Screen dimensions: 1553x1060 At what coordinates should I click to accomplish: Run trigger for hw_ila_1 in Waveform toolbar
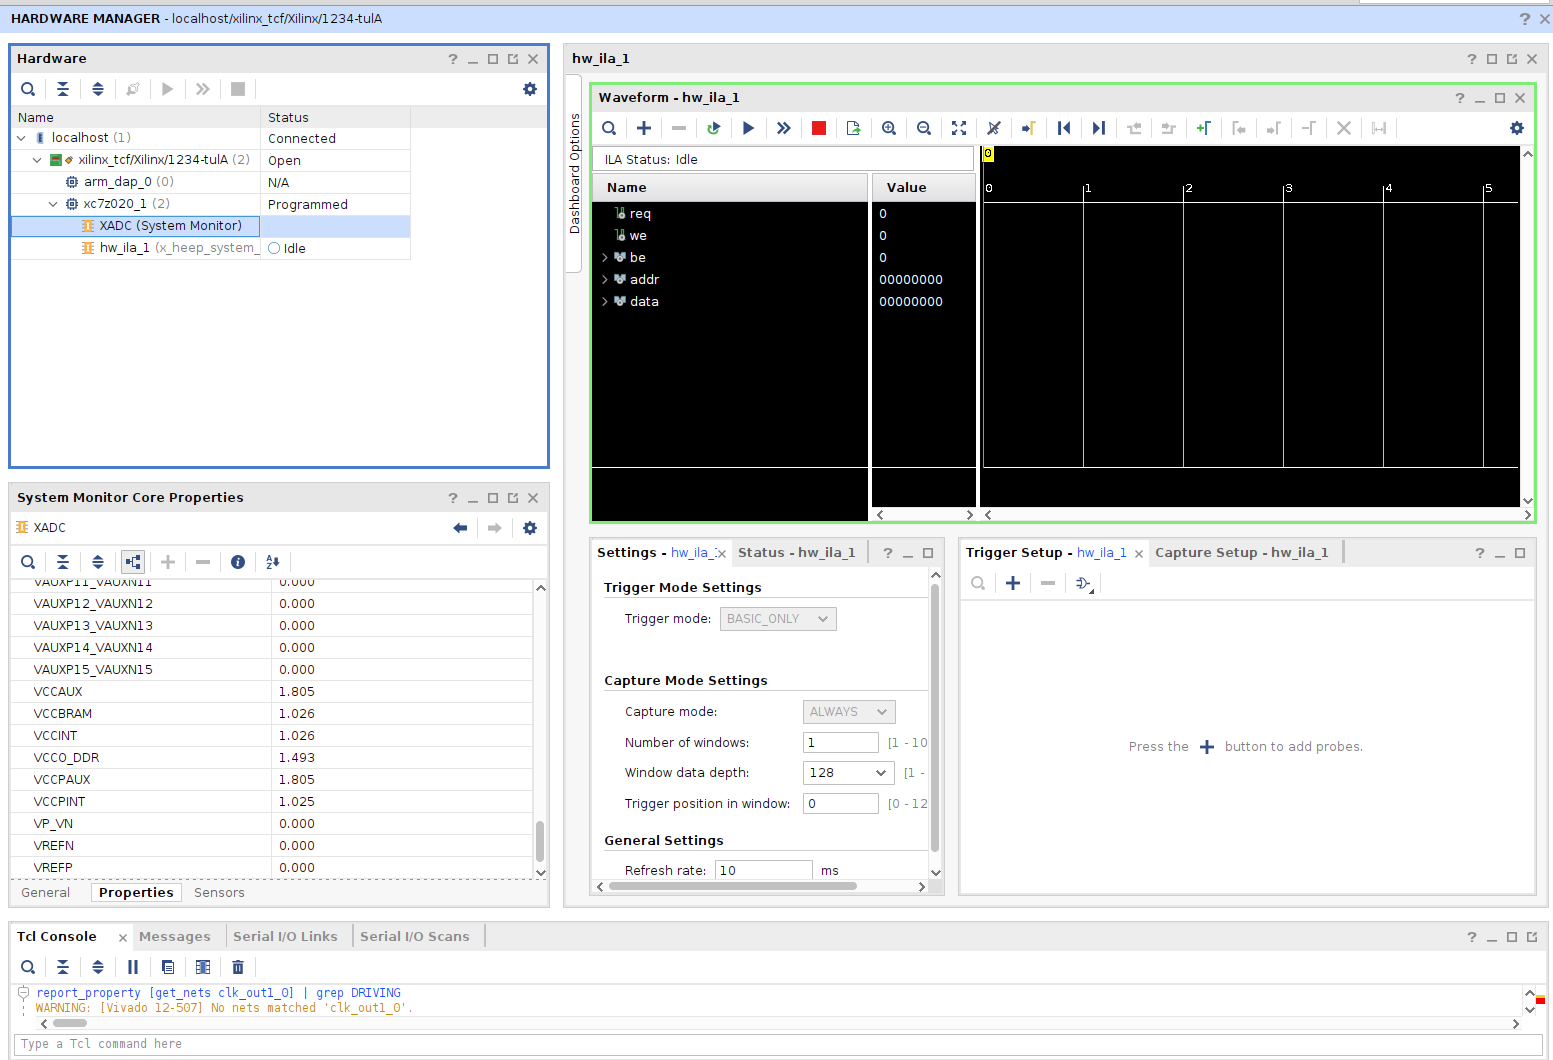749,128
